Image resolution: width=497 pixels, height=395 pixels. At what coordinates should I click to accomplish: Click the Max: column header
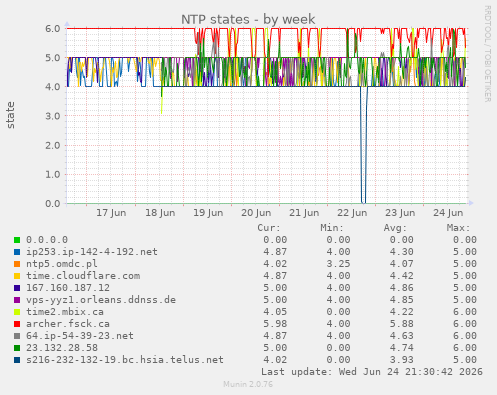coord(458,228)
